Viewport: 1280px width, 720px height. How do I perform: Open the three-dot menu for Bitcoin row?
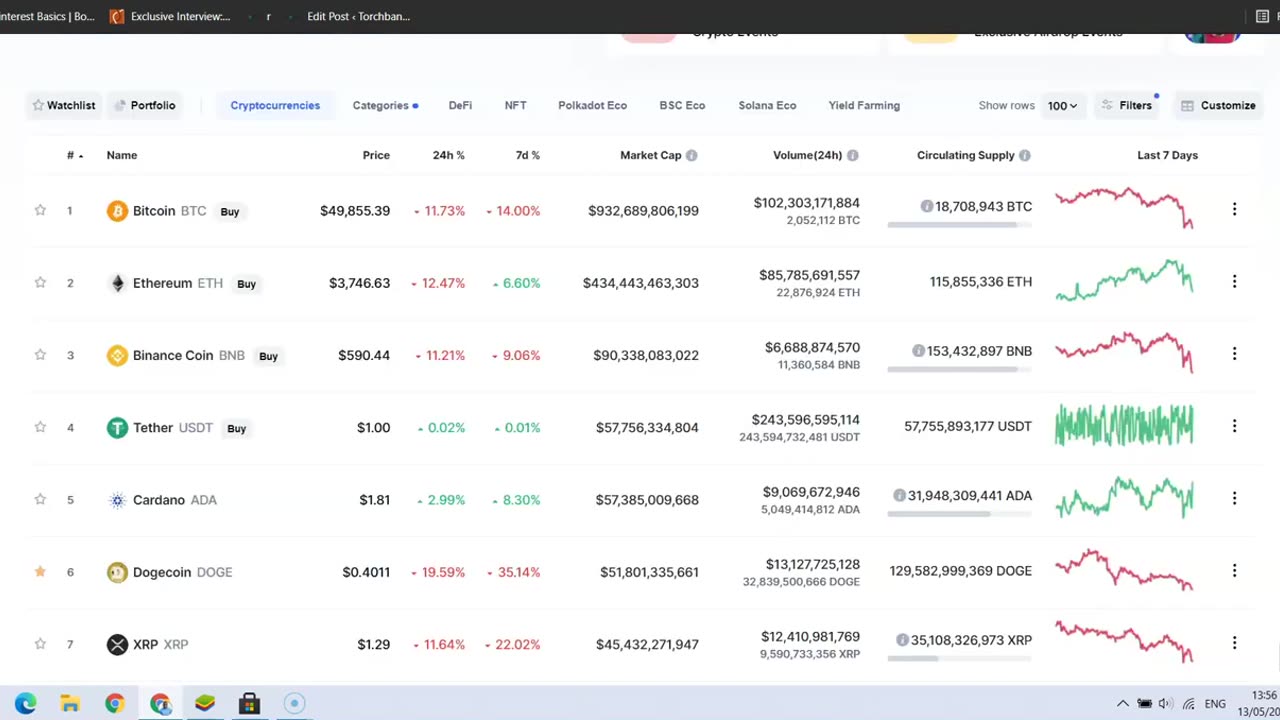pyautogui.click(x=1234, y=209)
